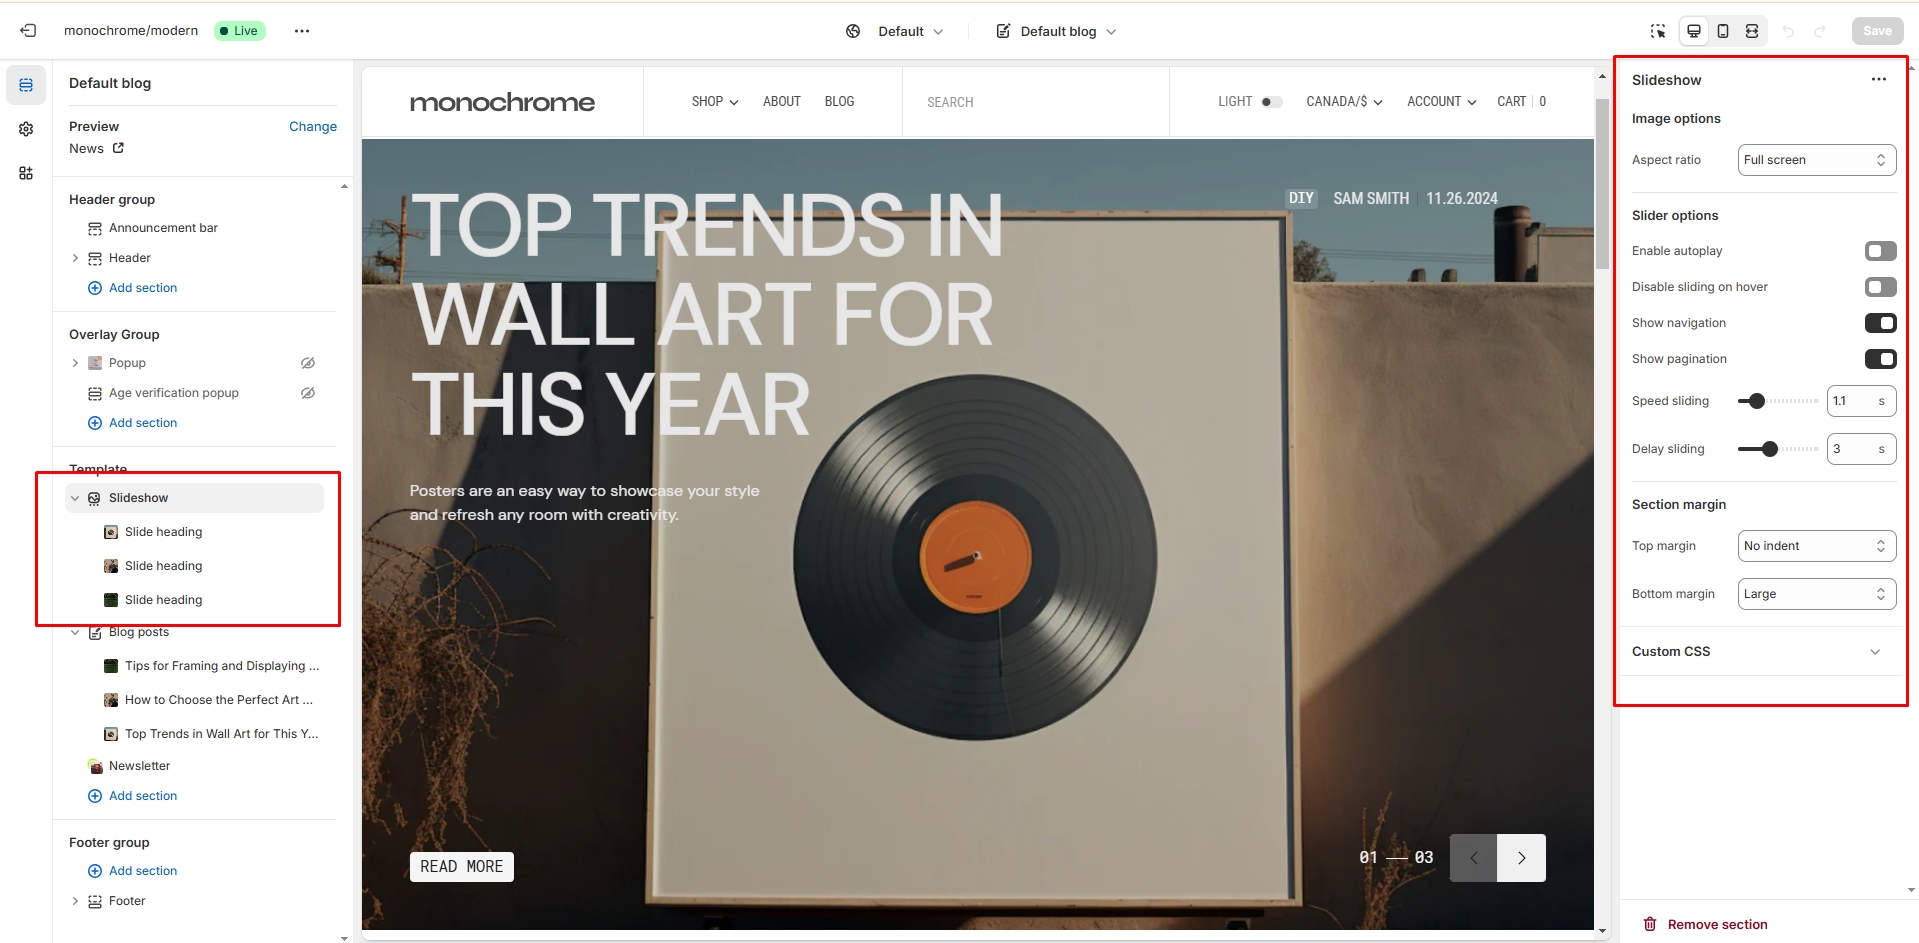The width and height of the screenshot is (1919, 943).
Task: Open the Bottom margin dropdown
Action: click(x=1816, y=594)
